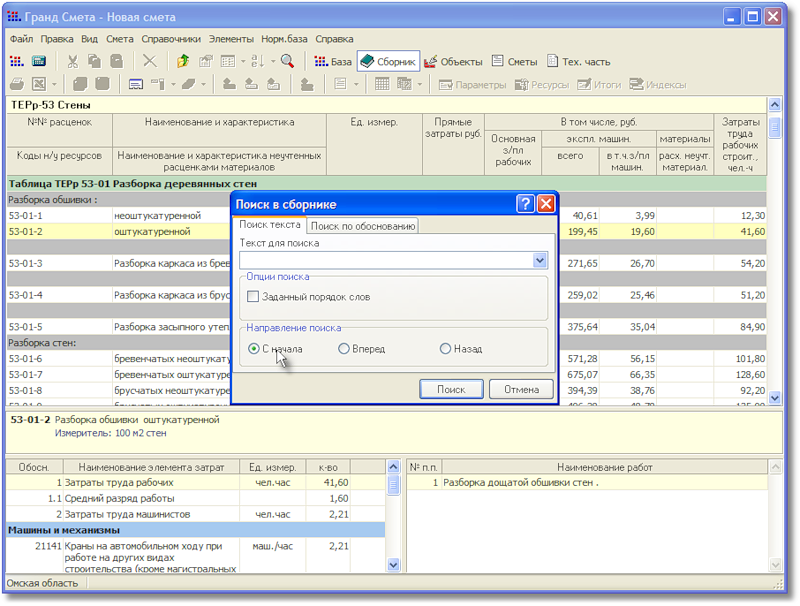Click the printer icon
Viewport: 800px width, 606px height.
pyautogui.click(x=17, y=84)
